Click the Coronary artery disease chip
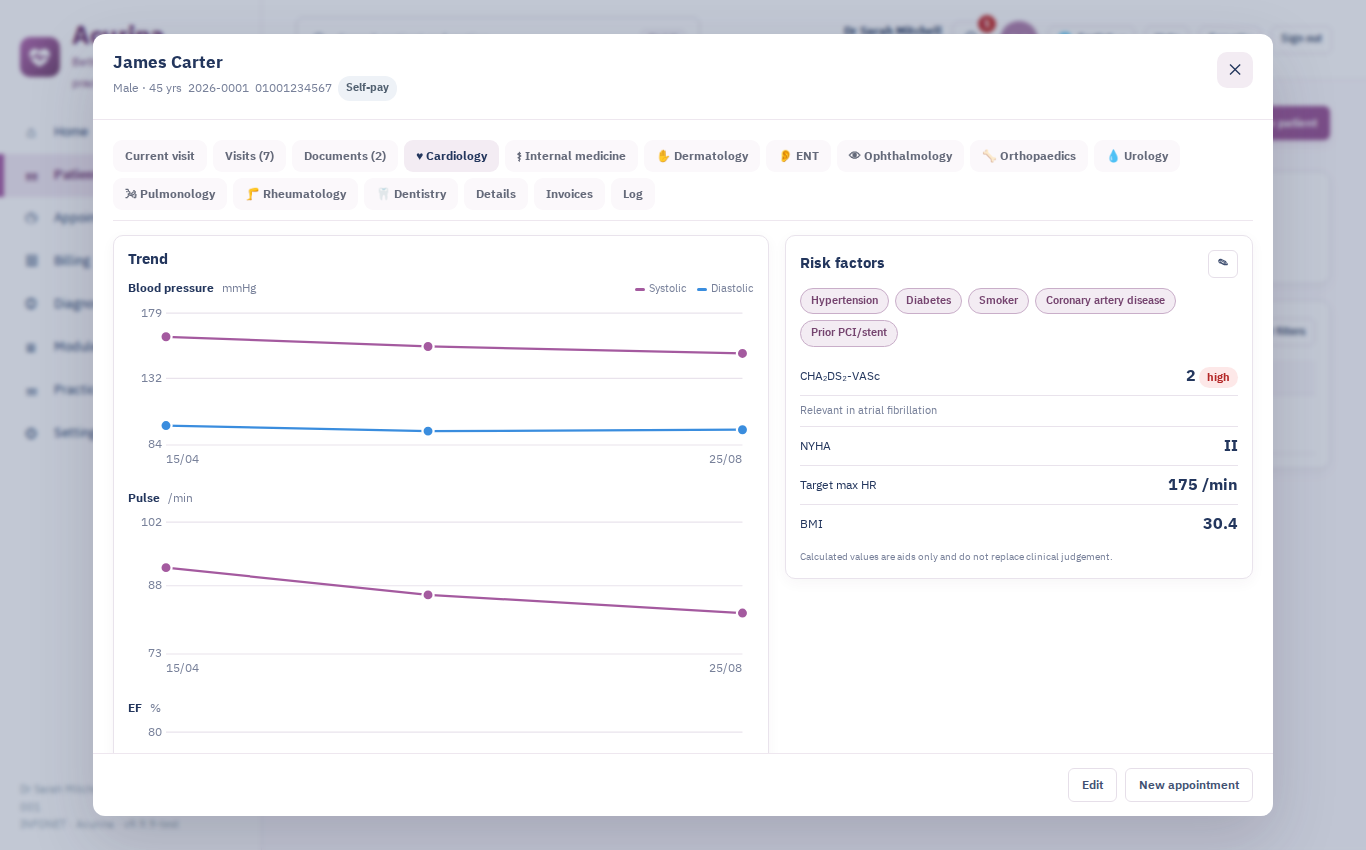Viewport: 1366px width, 850px height. pos(1105,301)
